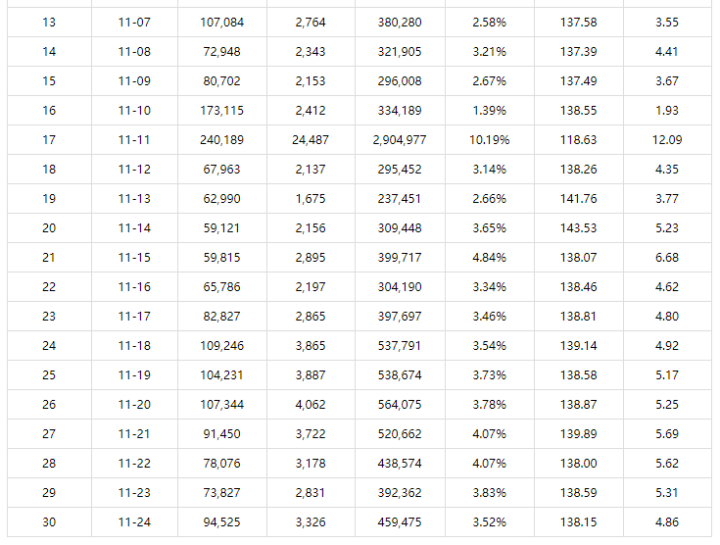Image resolution: width=720 pixels, height=545 pixels.
Task: Click the 12.09 cell
Action: click(667, 140)
